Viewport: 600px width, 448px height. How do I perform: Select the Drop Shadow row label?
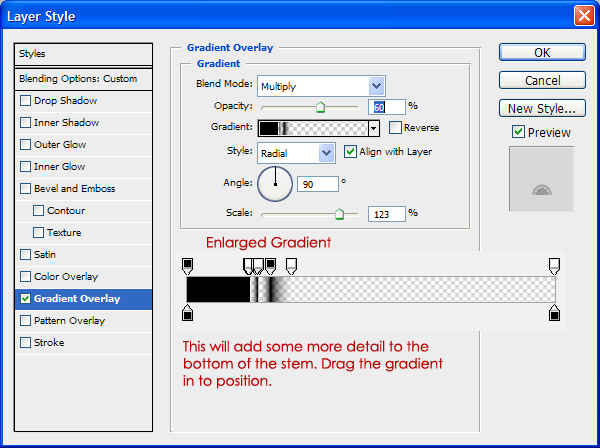pyautogui.click(x=65, y=101)
